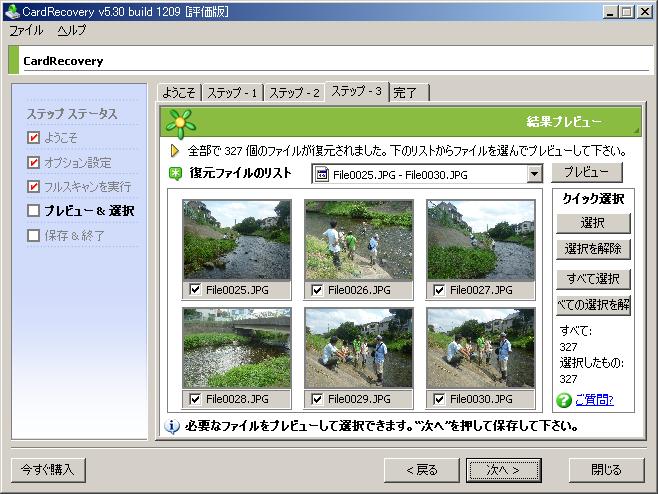Image resolution: width=658 pixels, height=494 pixels.
Task: Click the フルスキャンを実行 step status checkbox
Action: (33, 186)
